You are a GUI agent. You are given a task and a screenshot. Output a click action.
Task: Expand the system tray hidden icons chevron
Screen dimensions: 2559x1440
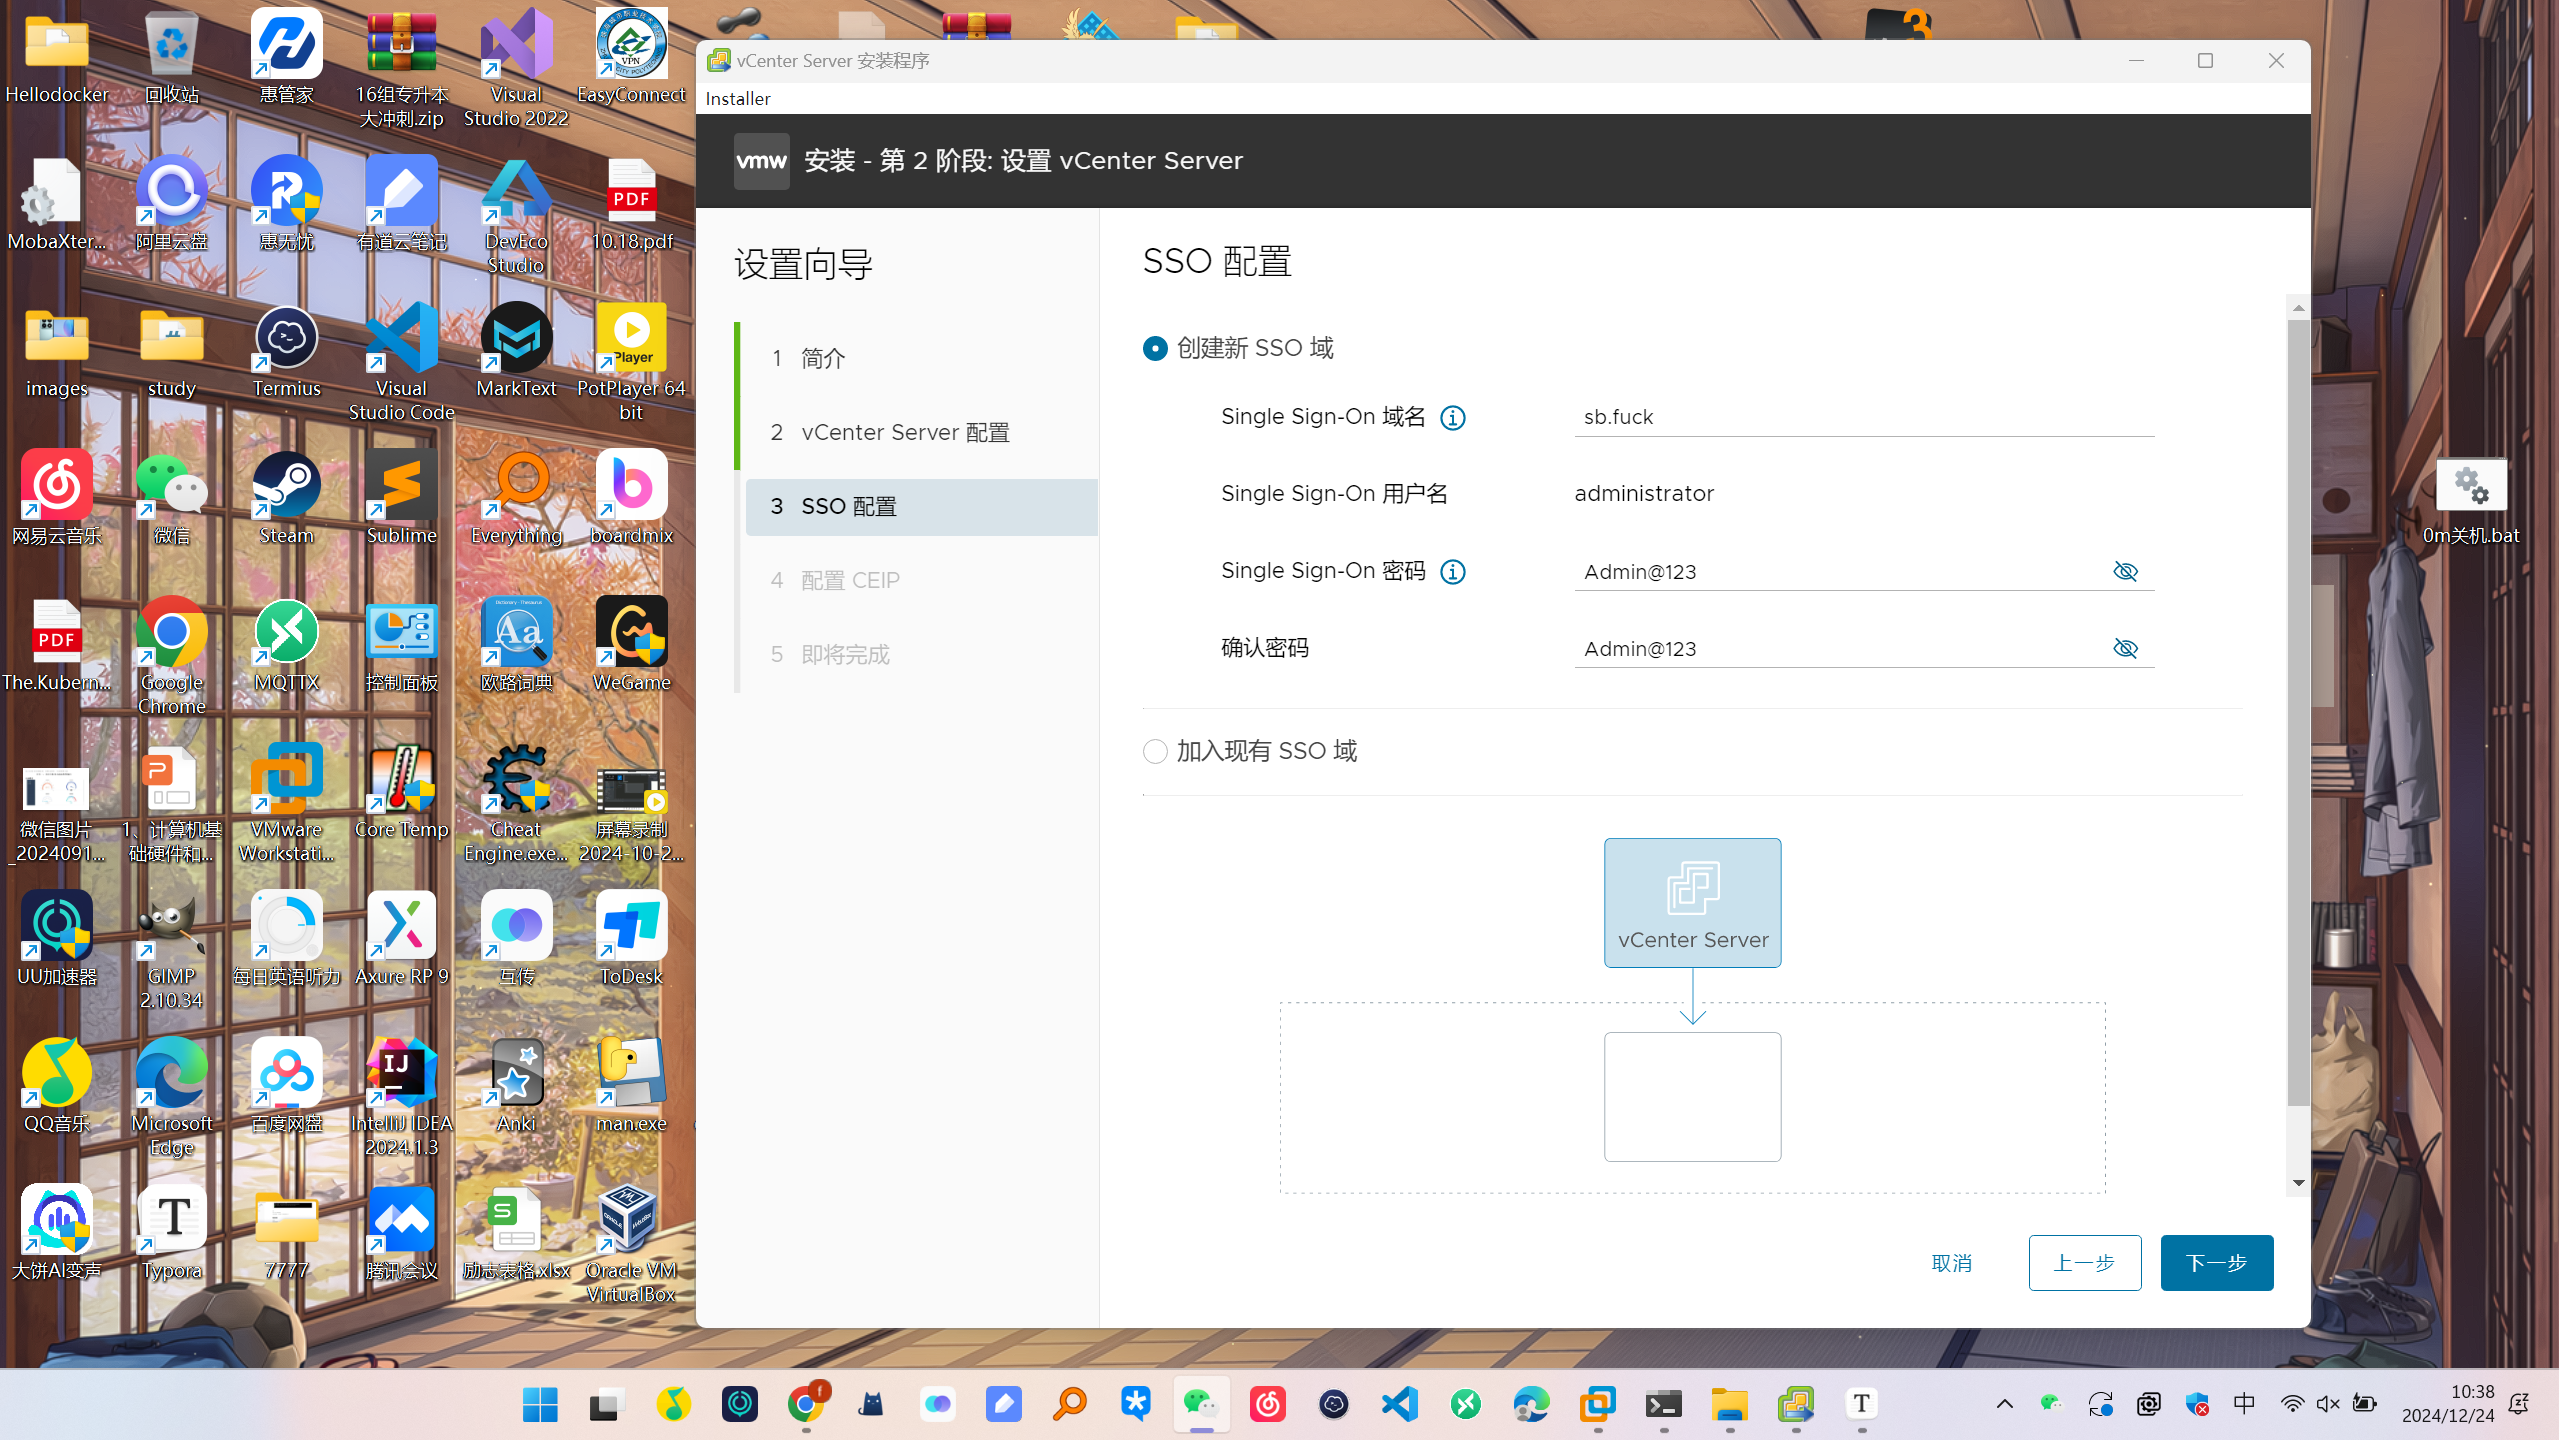coord(2005,1404)
